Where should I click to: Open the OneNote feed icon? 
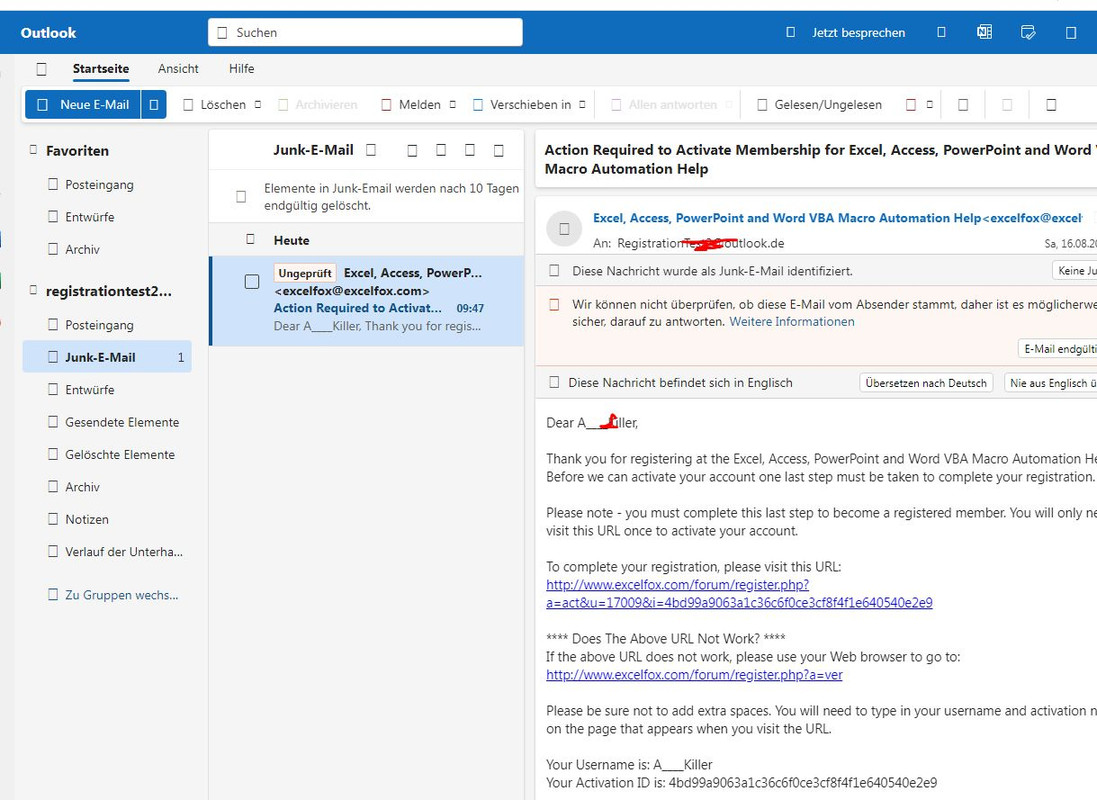(x=984, y=32)
